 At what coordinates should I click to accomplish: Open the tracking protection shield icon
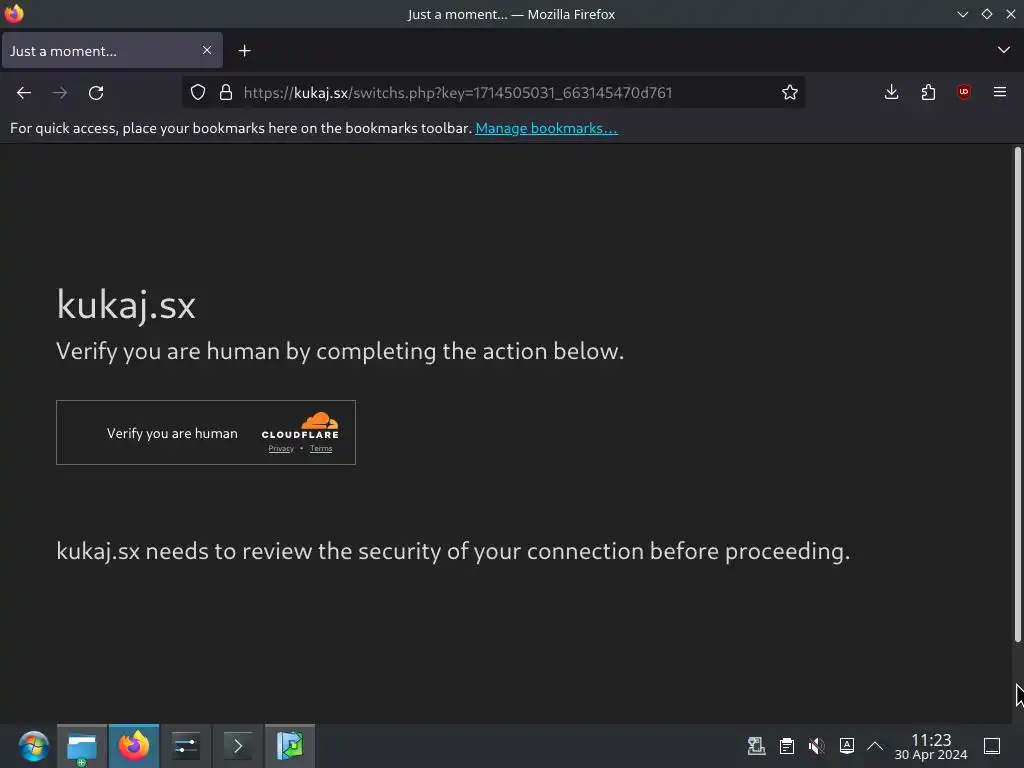point(198,93)
